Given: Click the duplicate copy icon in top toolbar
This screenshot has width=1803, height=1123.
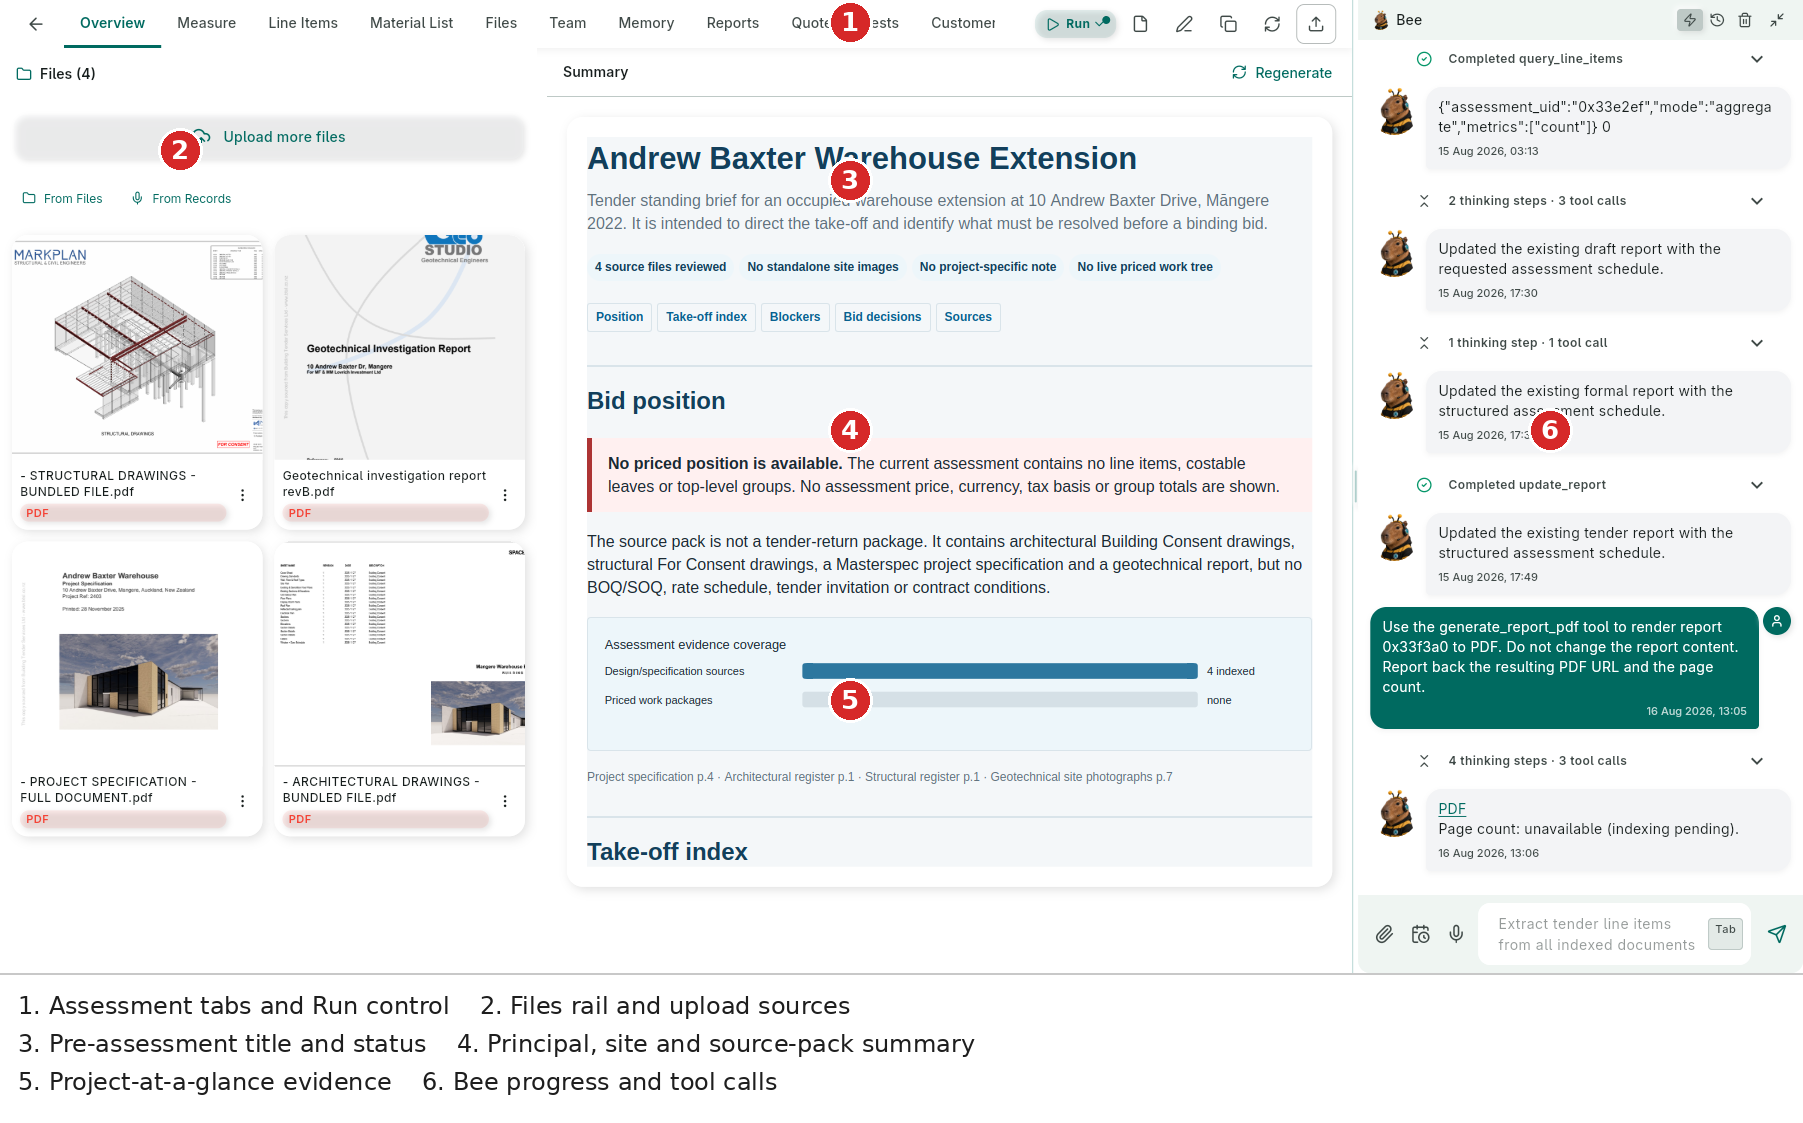Looking at the screenshot, I should pyautogui.click(x=1228, y=24).
